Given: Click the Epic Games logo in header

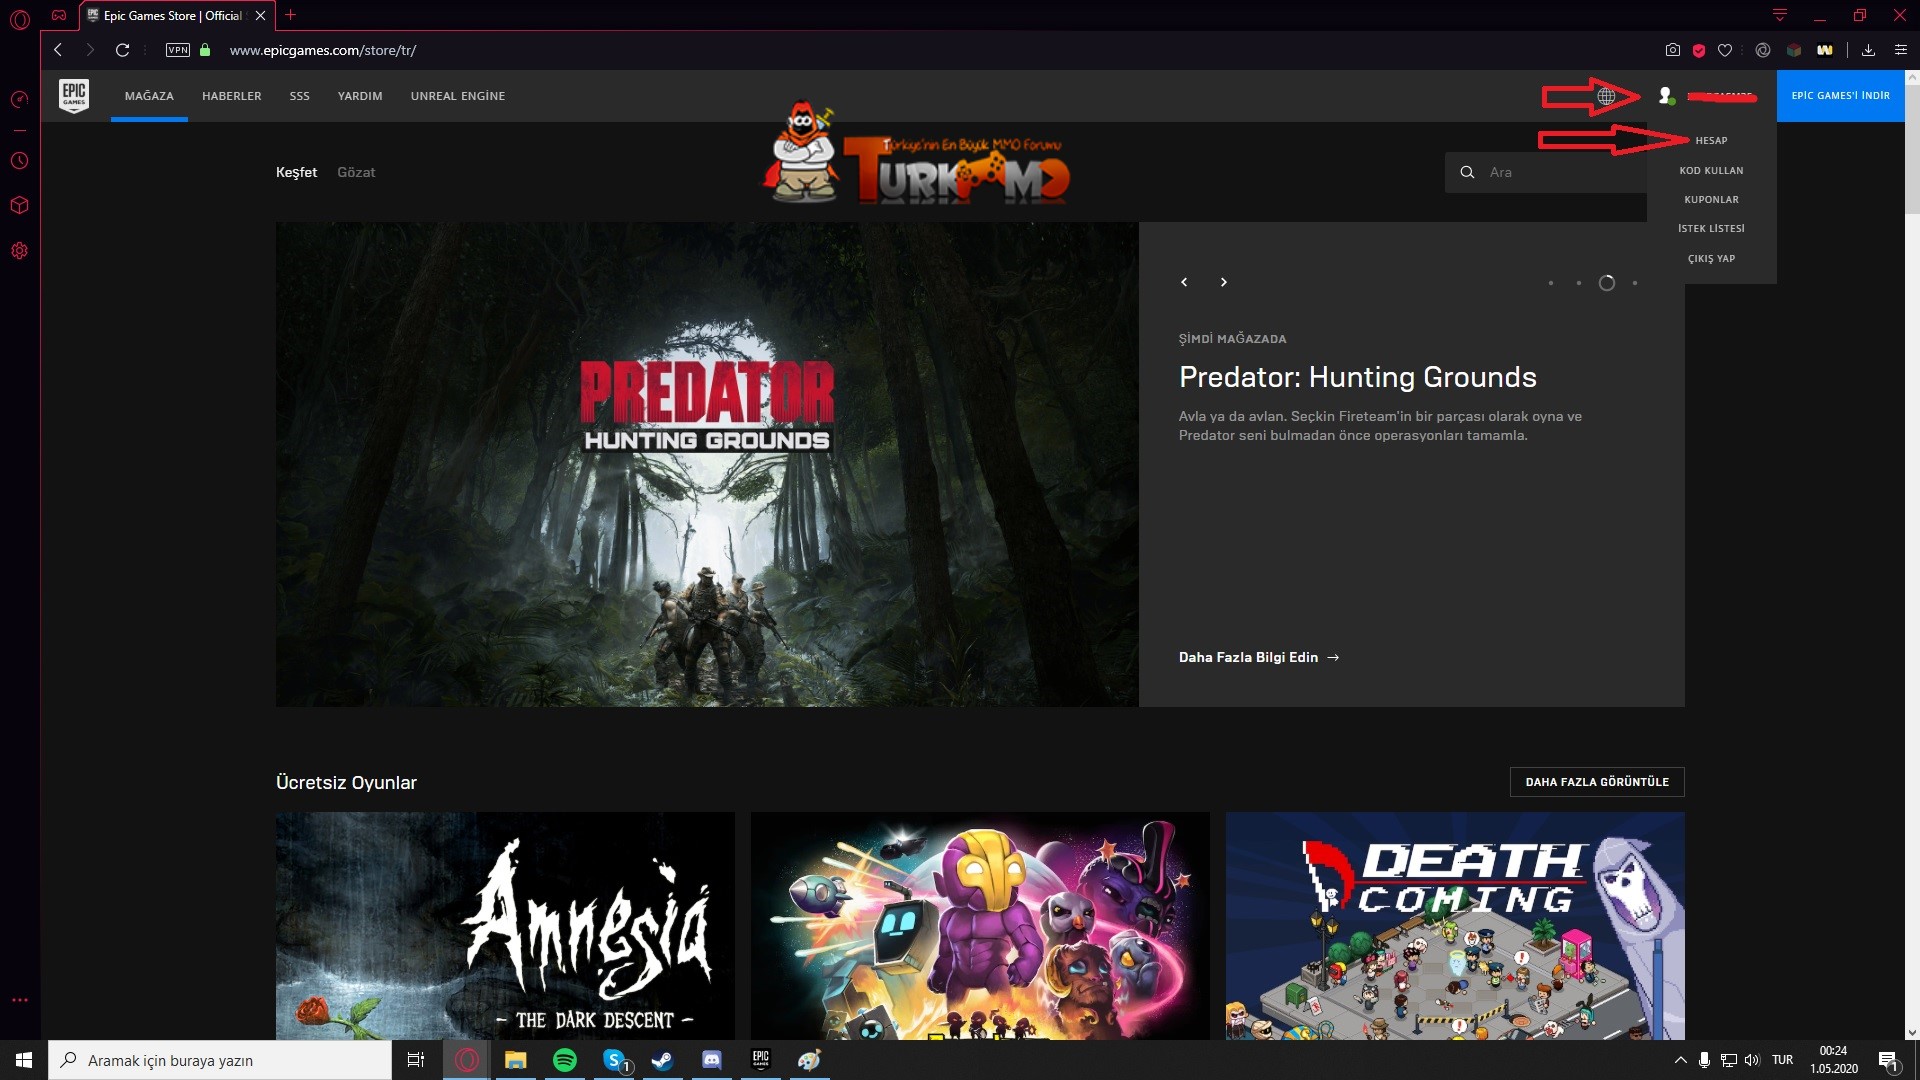Looking at the screenshot, I should 74,96.
